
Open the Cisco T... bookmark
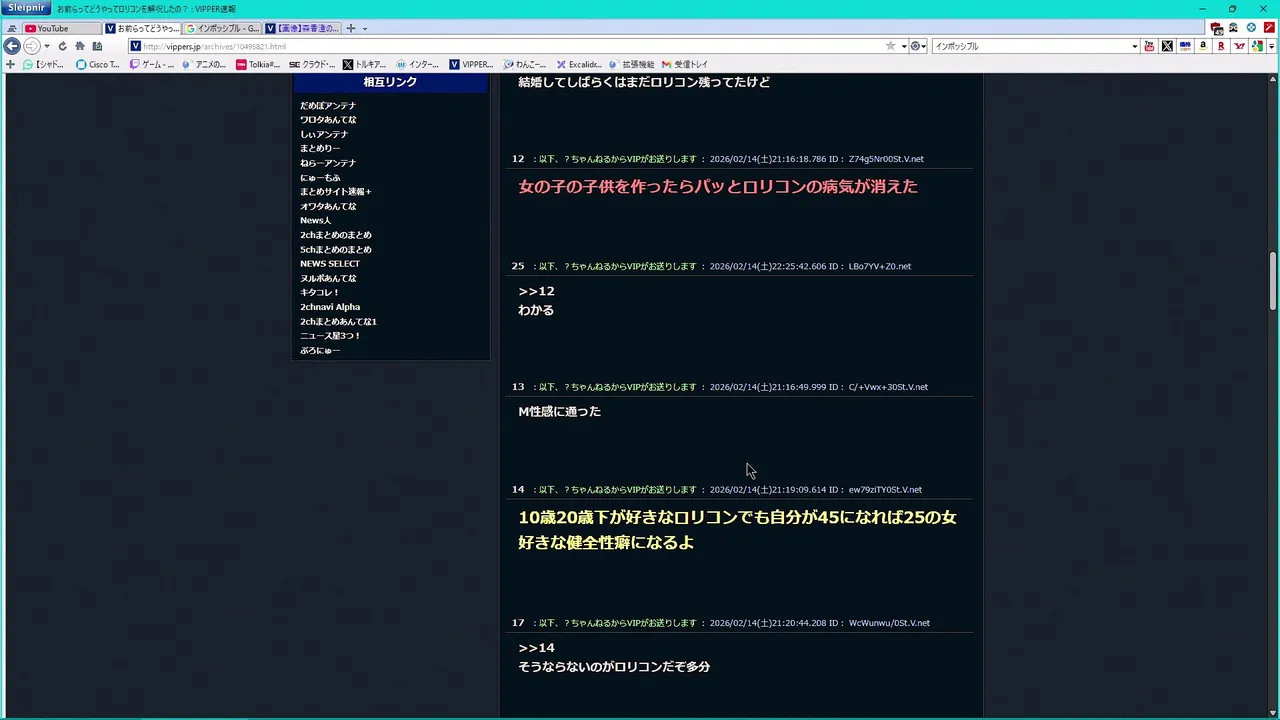coord(98,64)
